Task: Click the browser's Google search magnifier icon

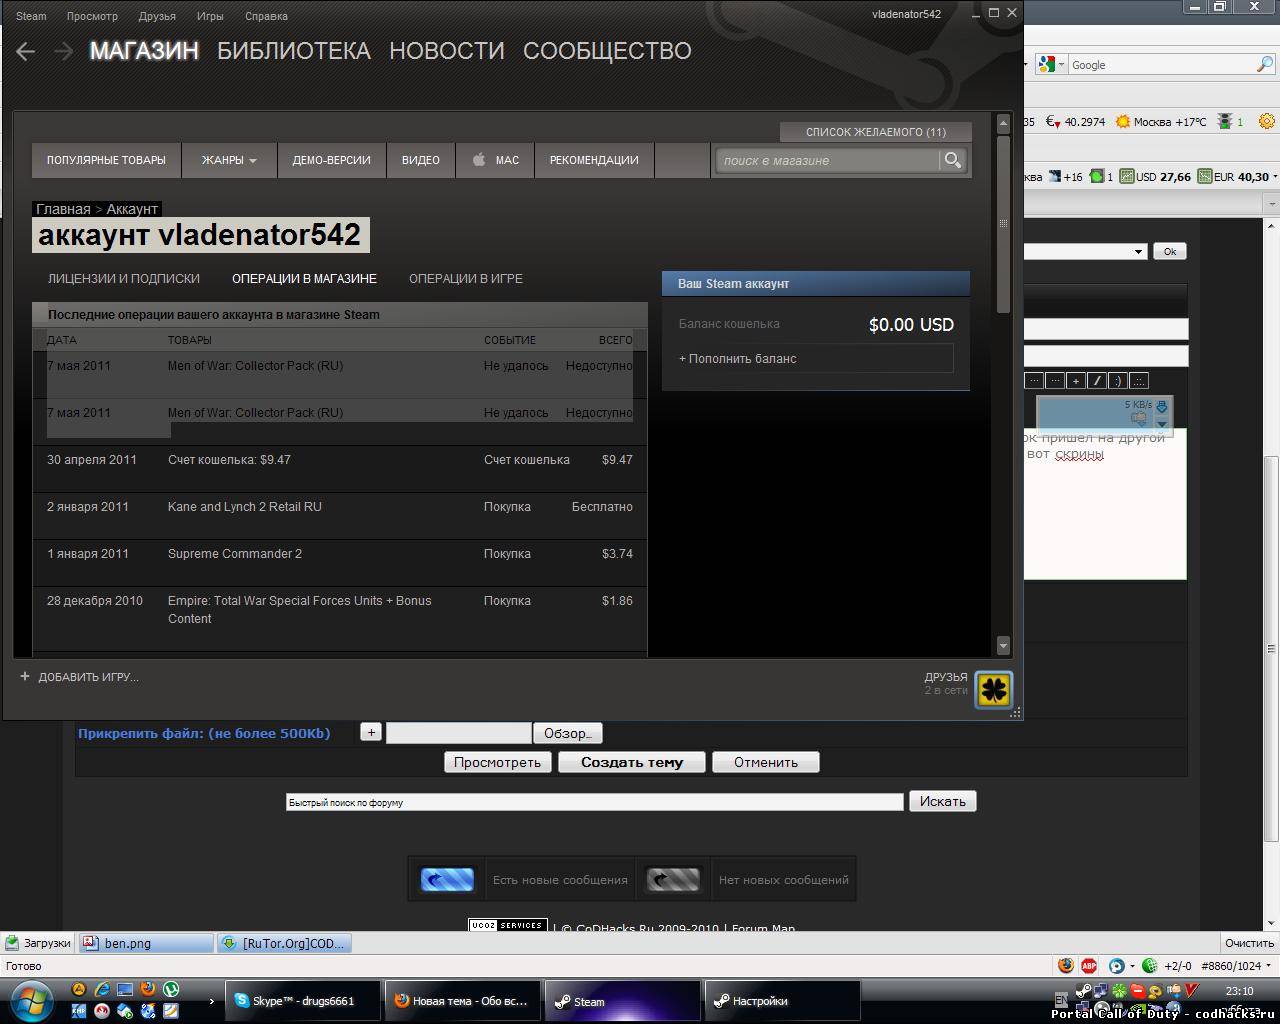Action: (x=1265, y=65)
